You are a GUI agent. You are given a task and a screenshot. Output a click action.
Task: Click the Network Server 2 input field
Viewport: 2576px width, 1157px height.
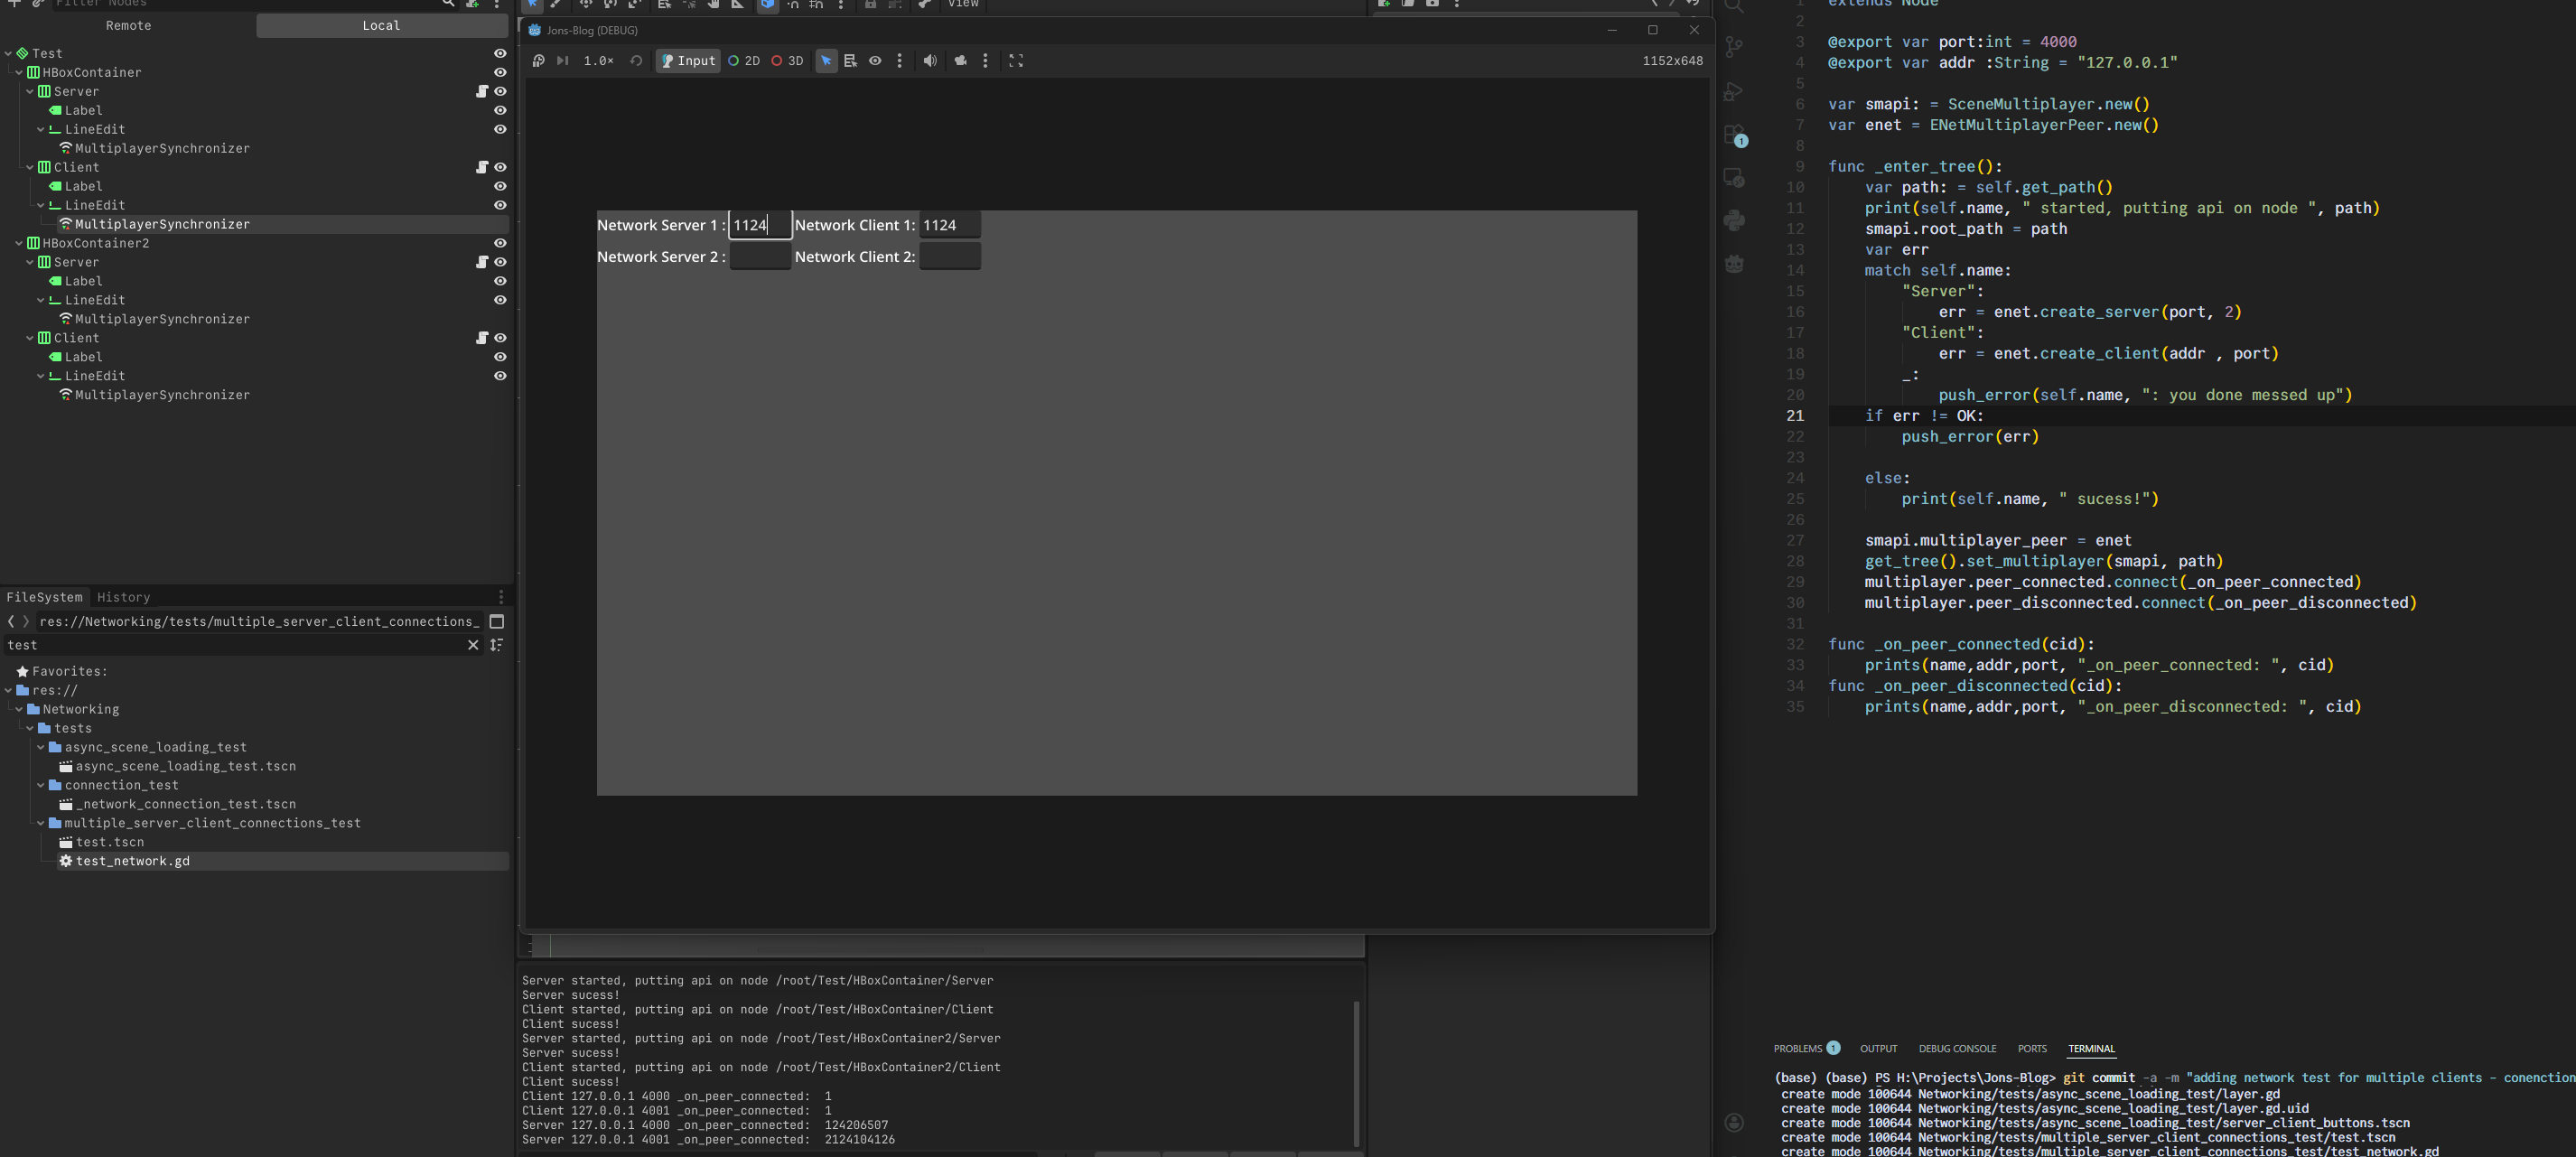coord(760,257)
